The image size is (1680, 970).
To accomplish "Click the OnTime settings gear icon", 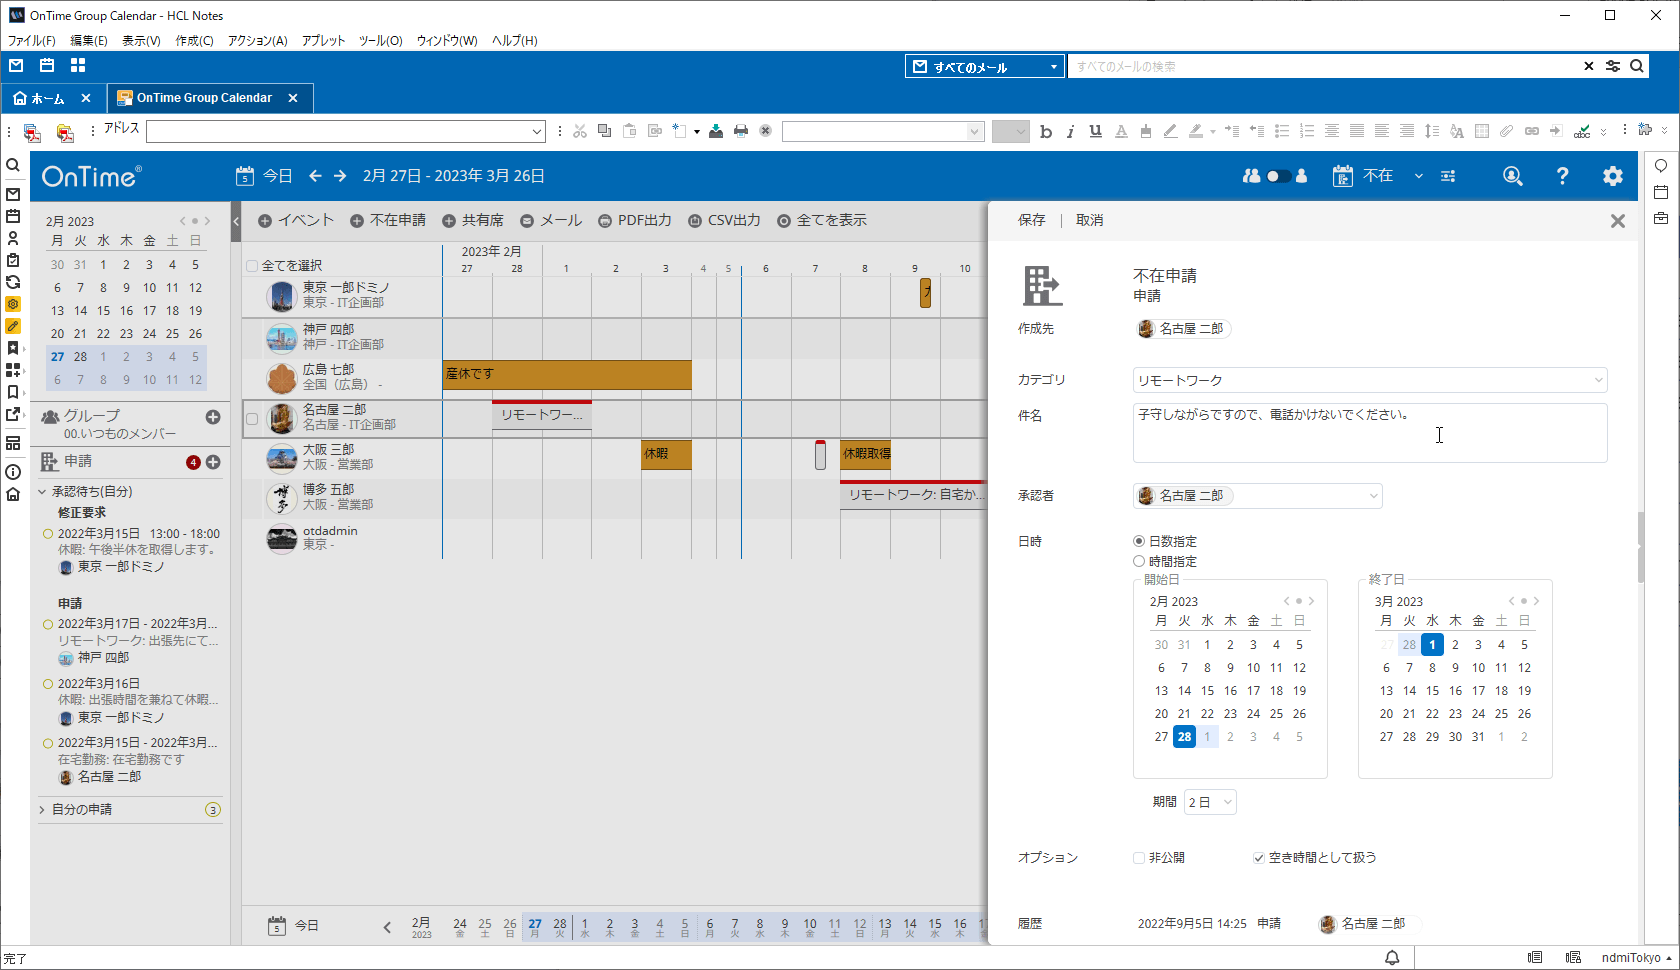I will coord(1612,176).
